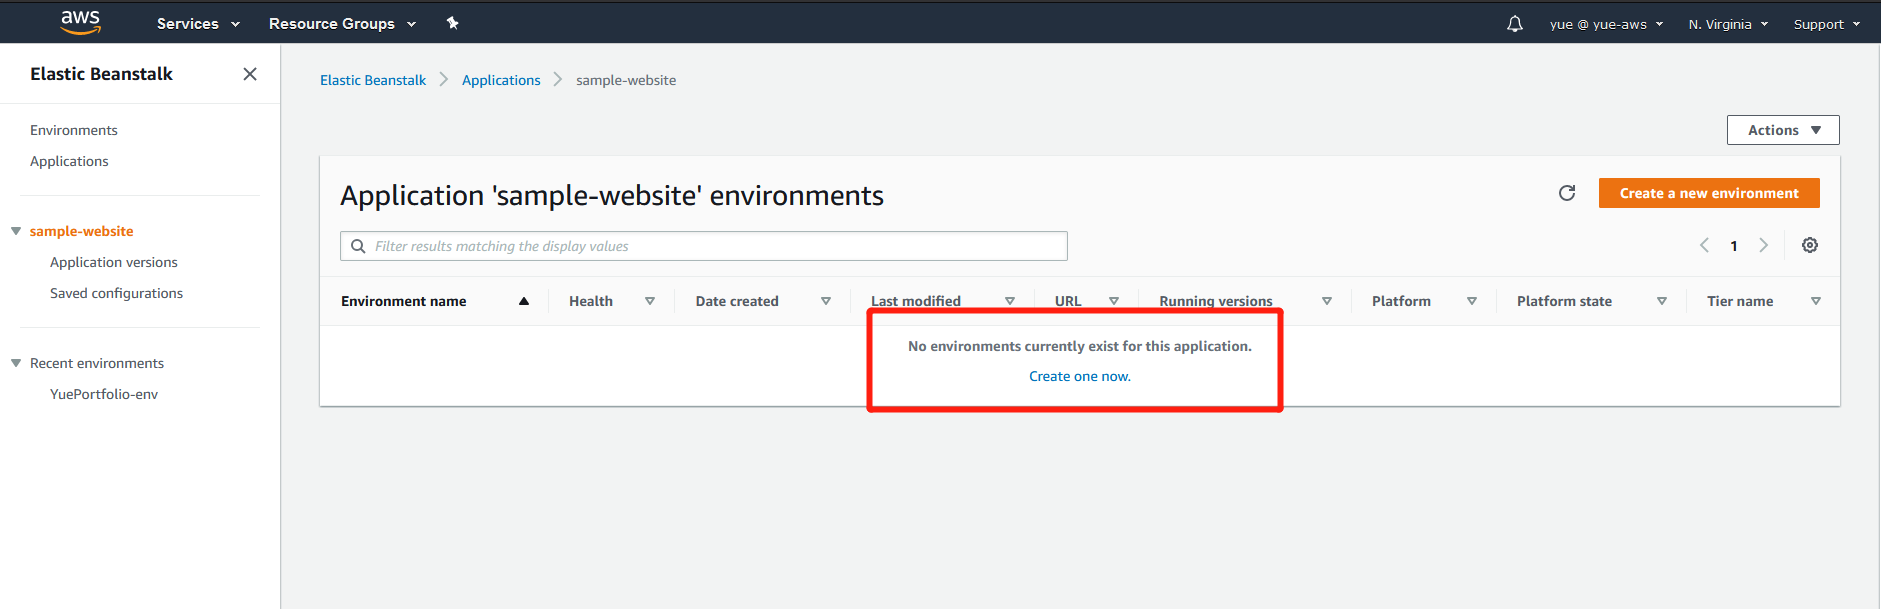Image resolution: width=1881 pixels, height=609 pixels.
Task: Select sample-website in the sidebar
Action: 81,231
